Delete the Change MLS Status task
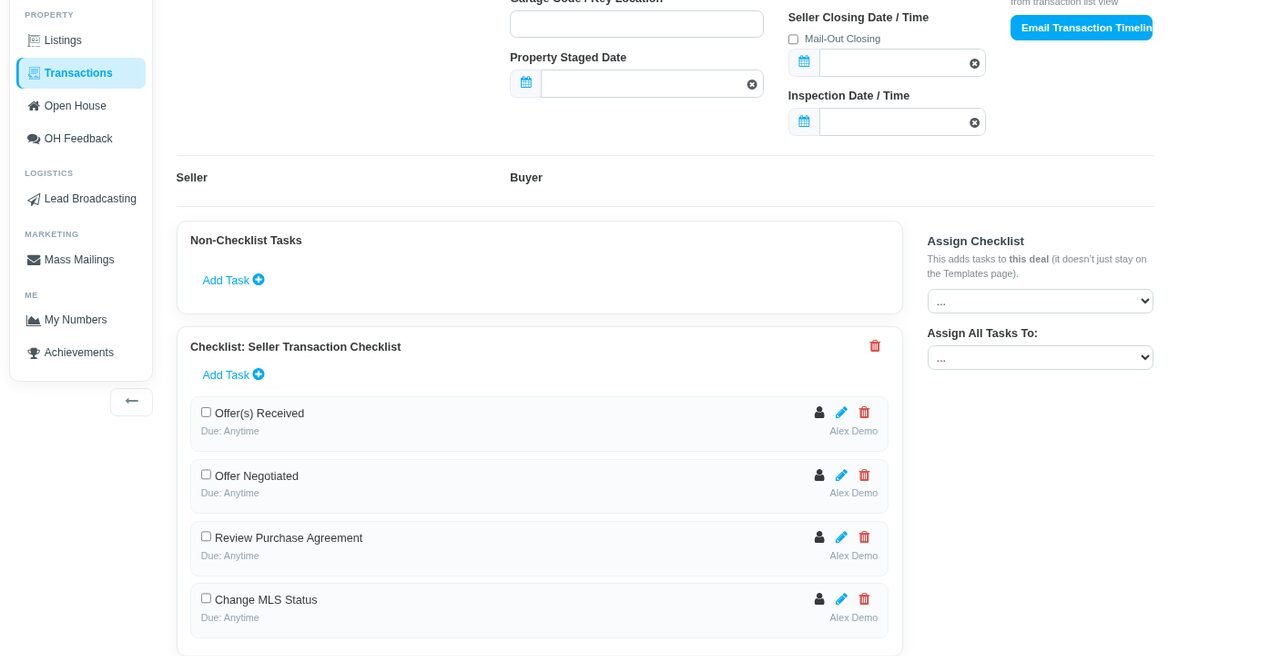The width and height of the screenshot is (1280, 656). tap(864, 599)
